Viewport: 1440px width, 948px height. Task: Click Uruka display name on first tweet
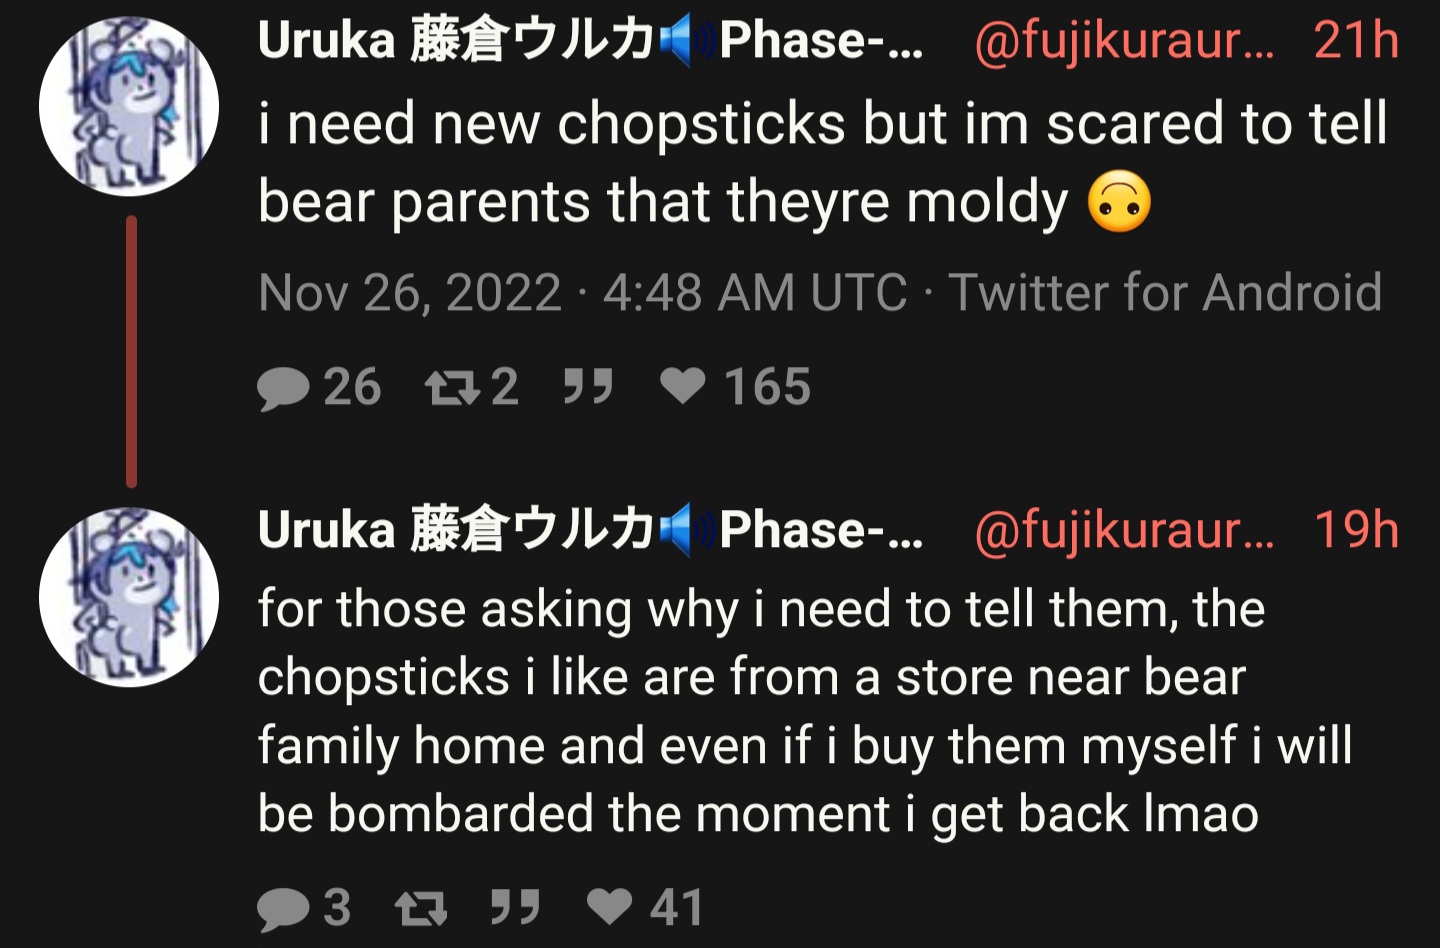coord(590,40)
